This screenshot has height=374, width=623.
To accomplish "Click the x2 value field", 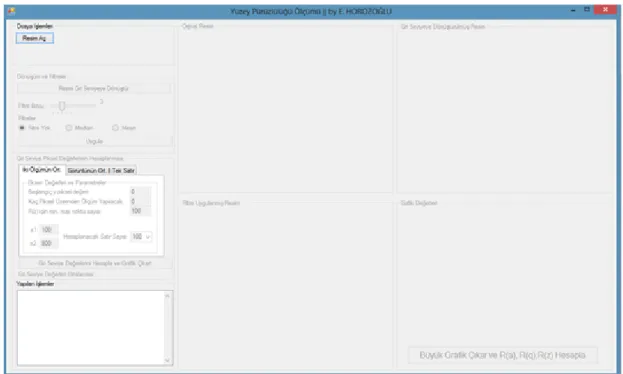I will (x=48, y=243).
